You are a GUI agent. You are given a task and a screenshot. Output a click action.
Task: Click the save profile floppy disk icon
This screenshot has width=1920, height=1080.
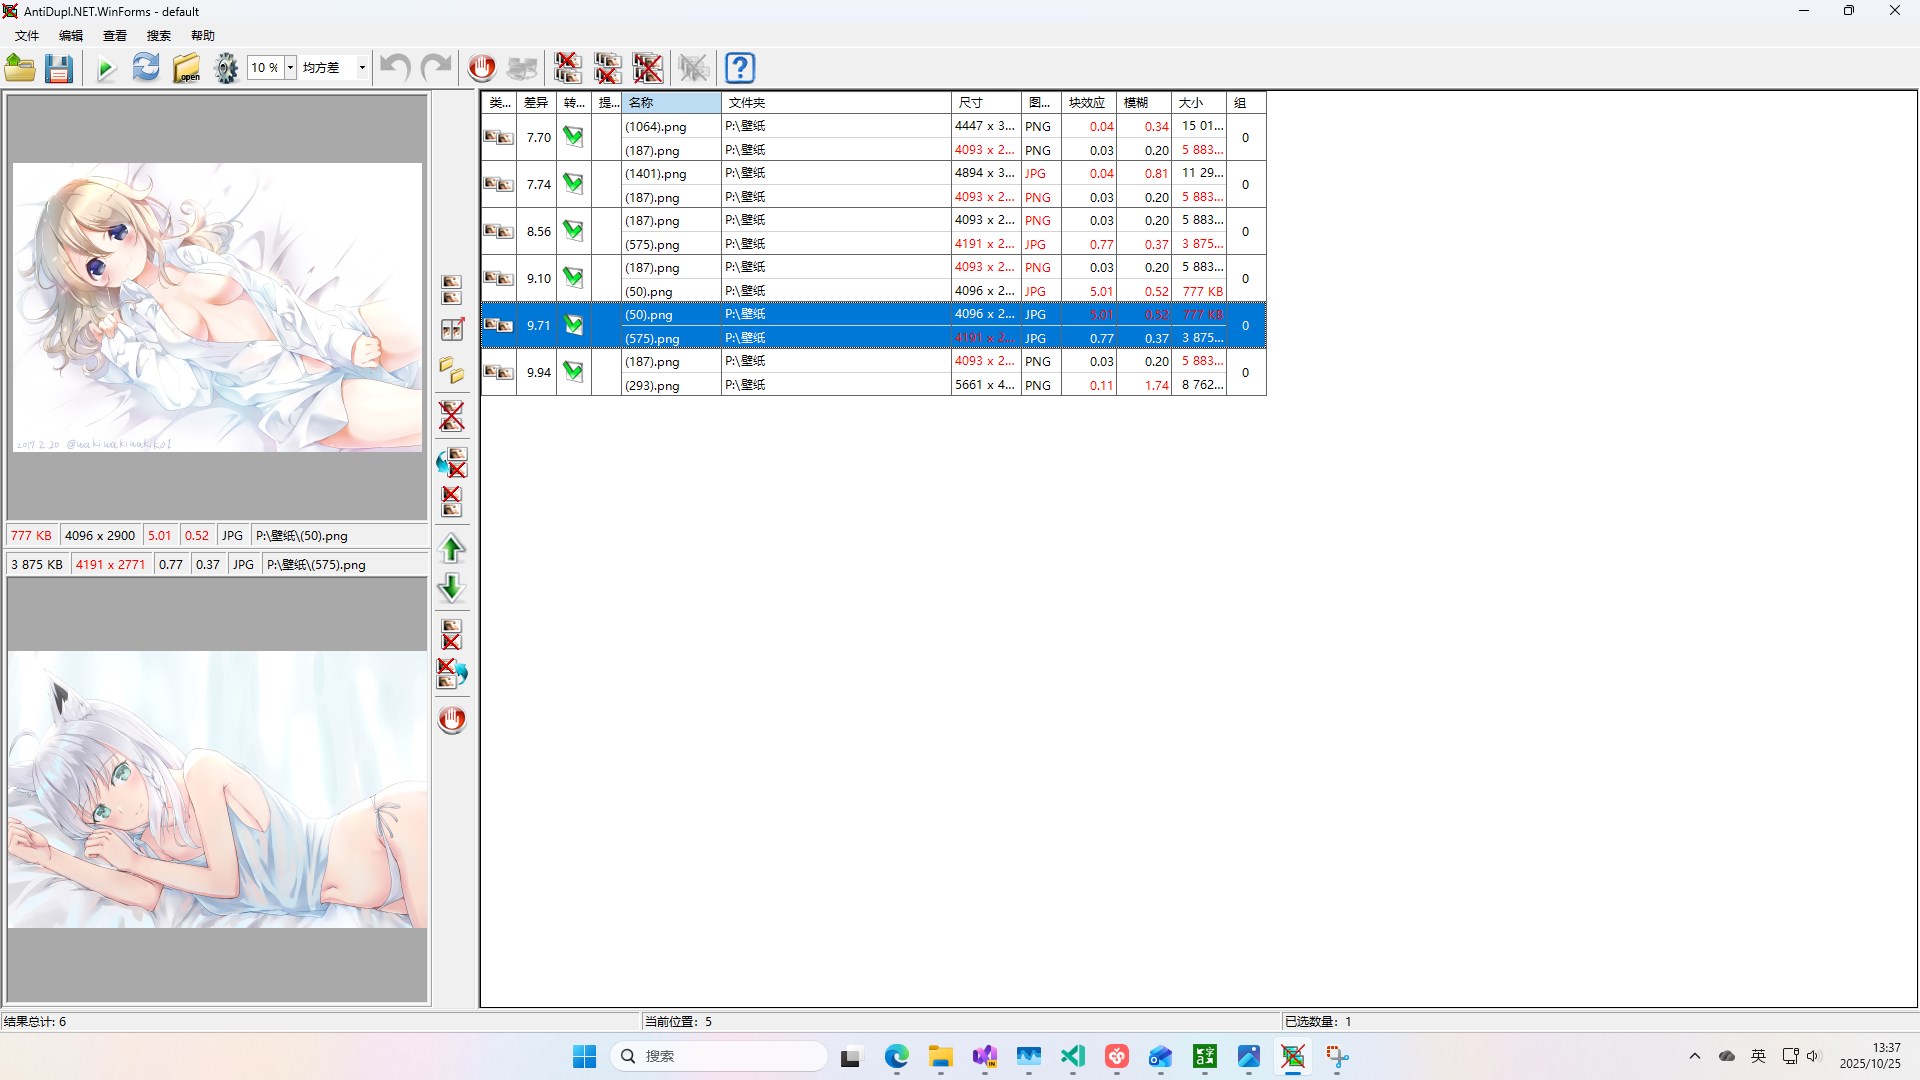[59, 68]
